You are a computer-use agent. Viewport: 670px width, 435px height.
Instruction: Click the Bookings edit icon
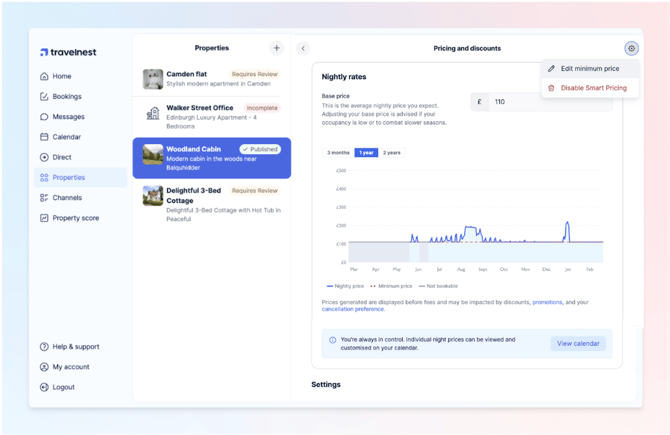44,97
